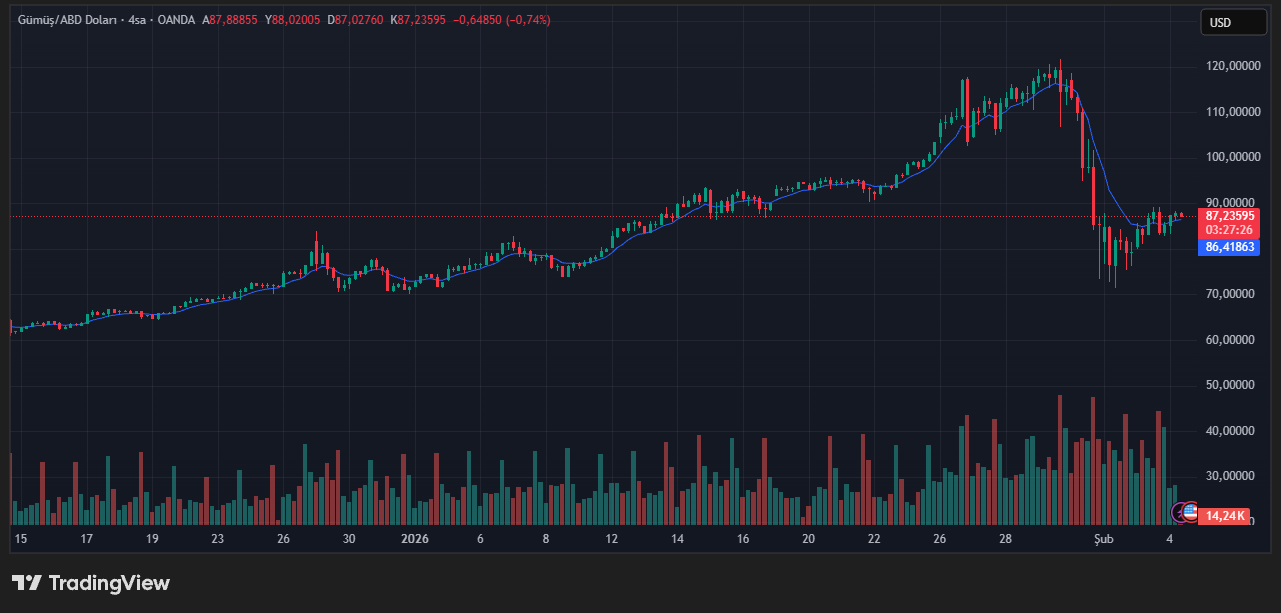The width and height of the screenshot is (1281, 613).
Task: Click the 14,24K volume label
Action: pyautogui.click(x=1226, y=516)
